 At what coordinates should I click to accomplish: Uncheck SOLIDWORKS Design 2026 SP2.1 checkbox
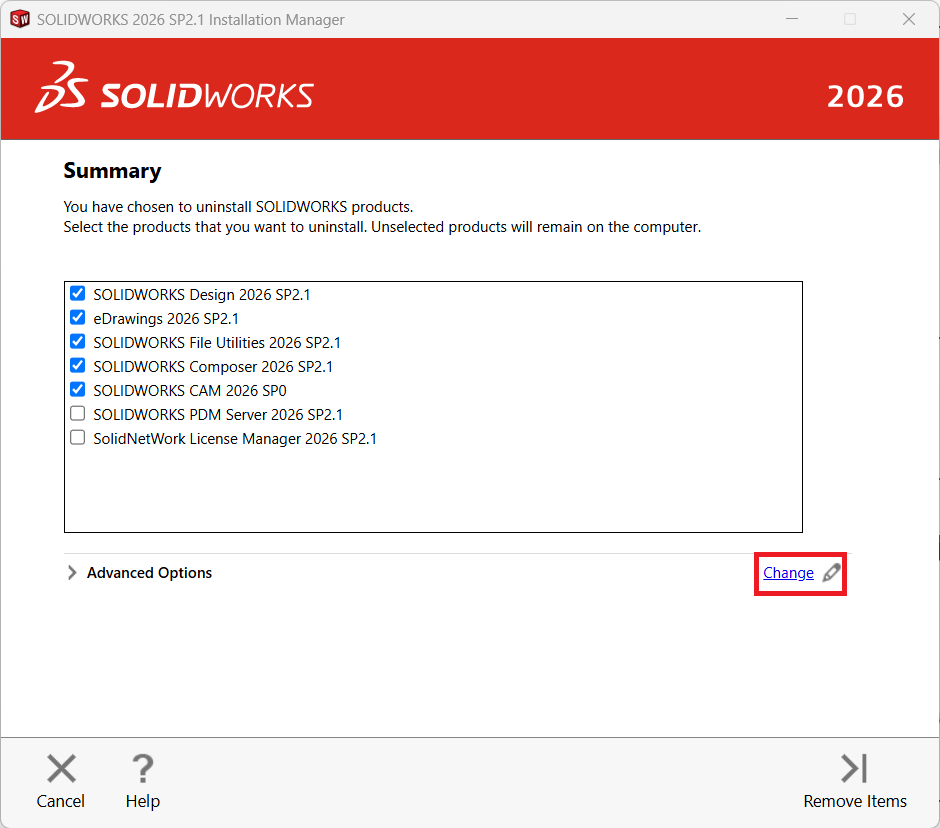(x=77, y=293)
